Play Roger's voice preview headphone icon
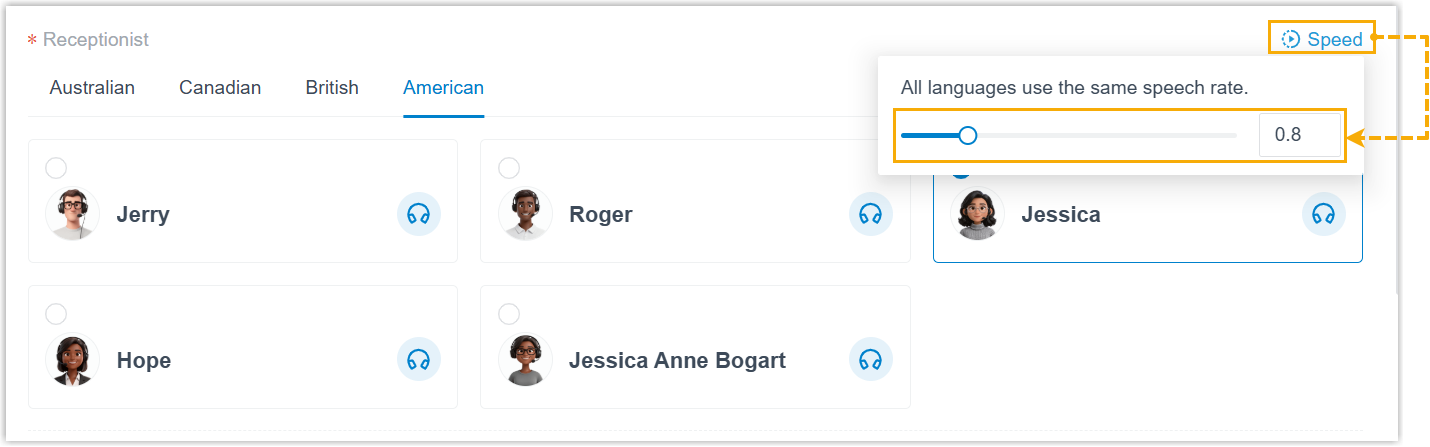 pyautogui.click(x=871, y=214)
